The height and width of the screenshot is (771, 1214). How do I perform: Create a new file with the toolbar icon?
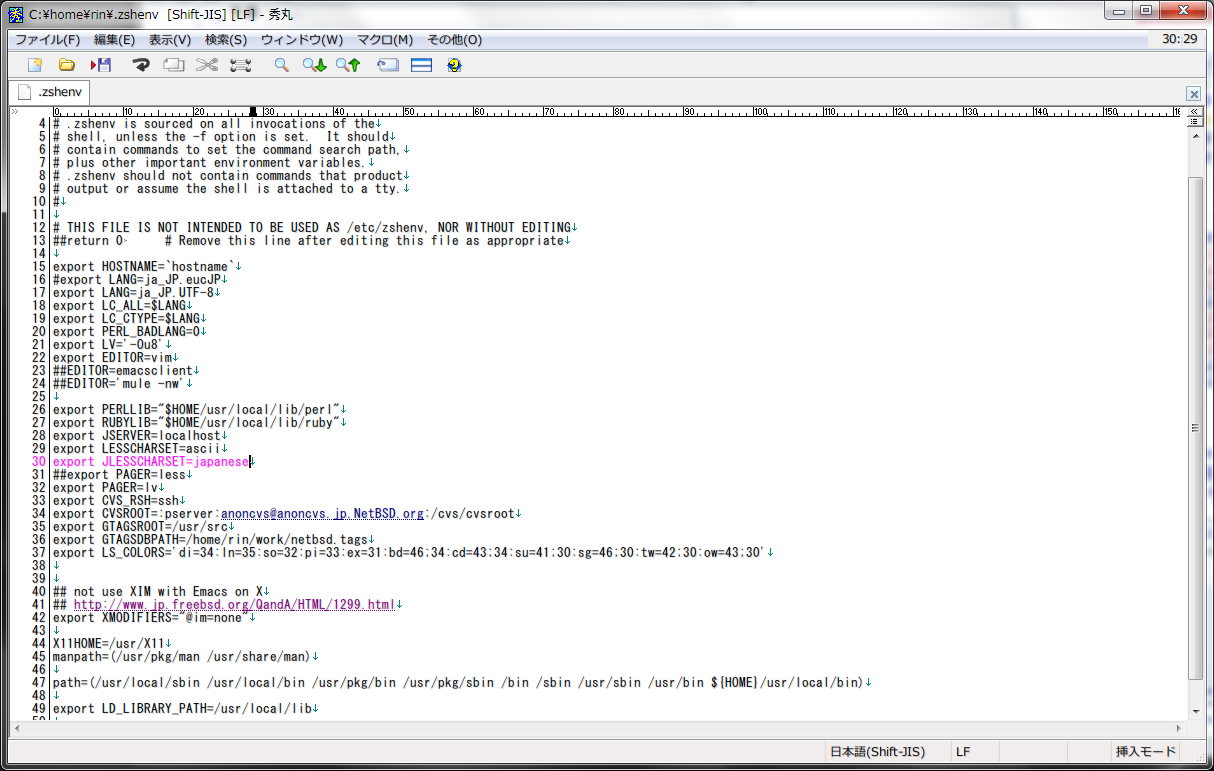(x=35, y=65)
